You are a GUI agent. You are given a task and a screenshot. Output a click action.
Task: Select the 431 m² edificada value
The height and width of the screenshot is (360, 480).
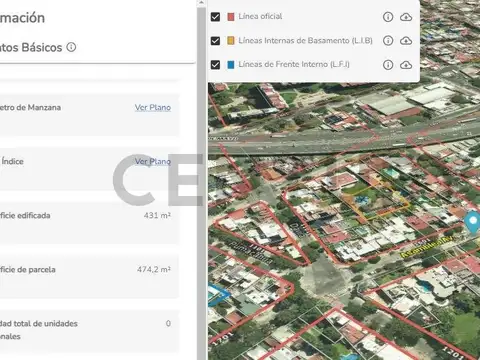pyautogui.click(x=157, y=215)
